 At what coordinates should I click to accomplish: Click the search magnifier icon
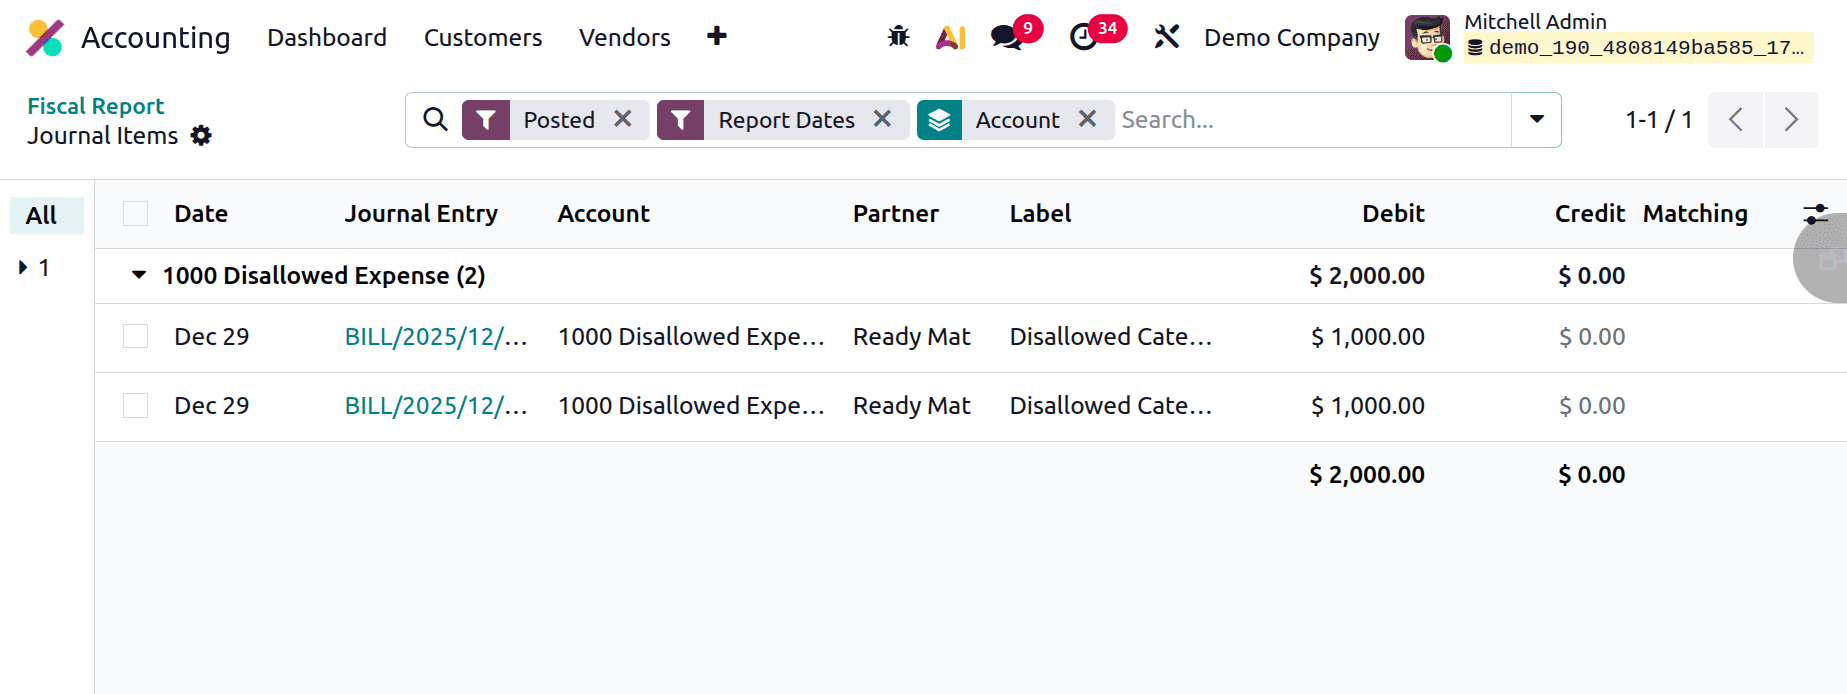(435, 120)
